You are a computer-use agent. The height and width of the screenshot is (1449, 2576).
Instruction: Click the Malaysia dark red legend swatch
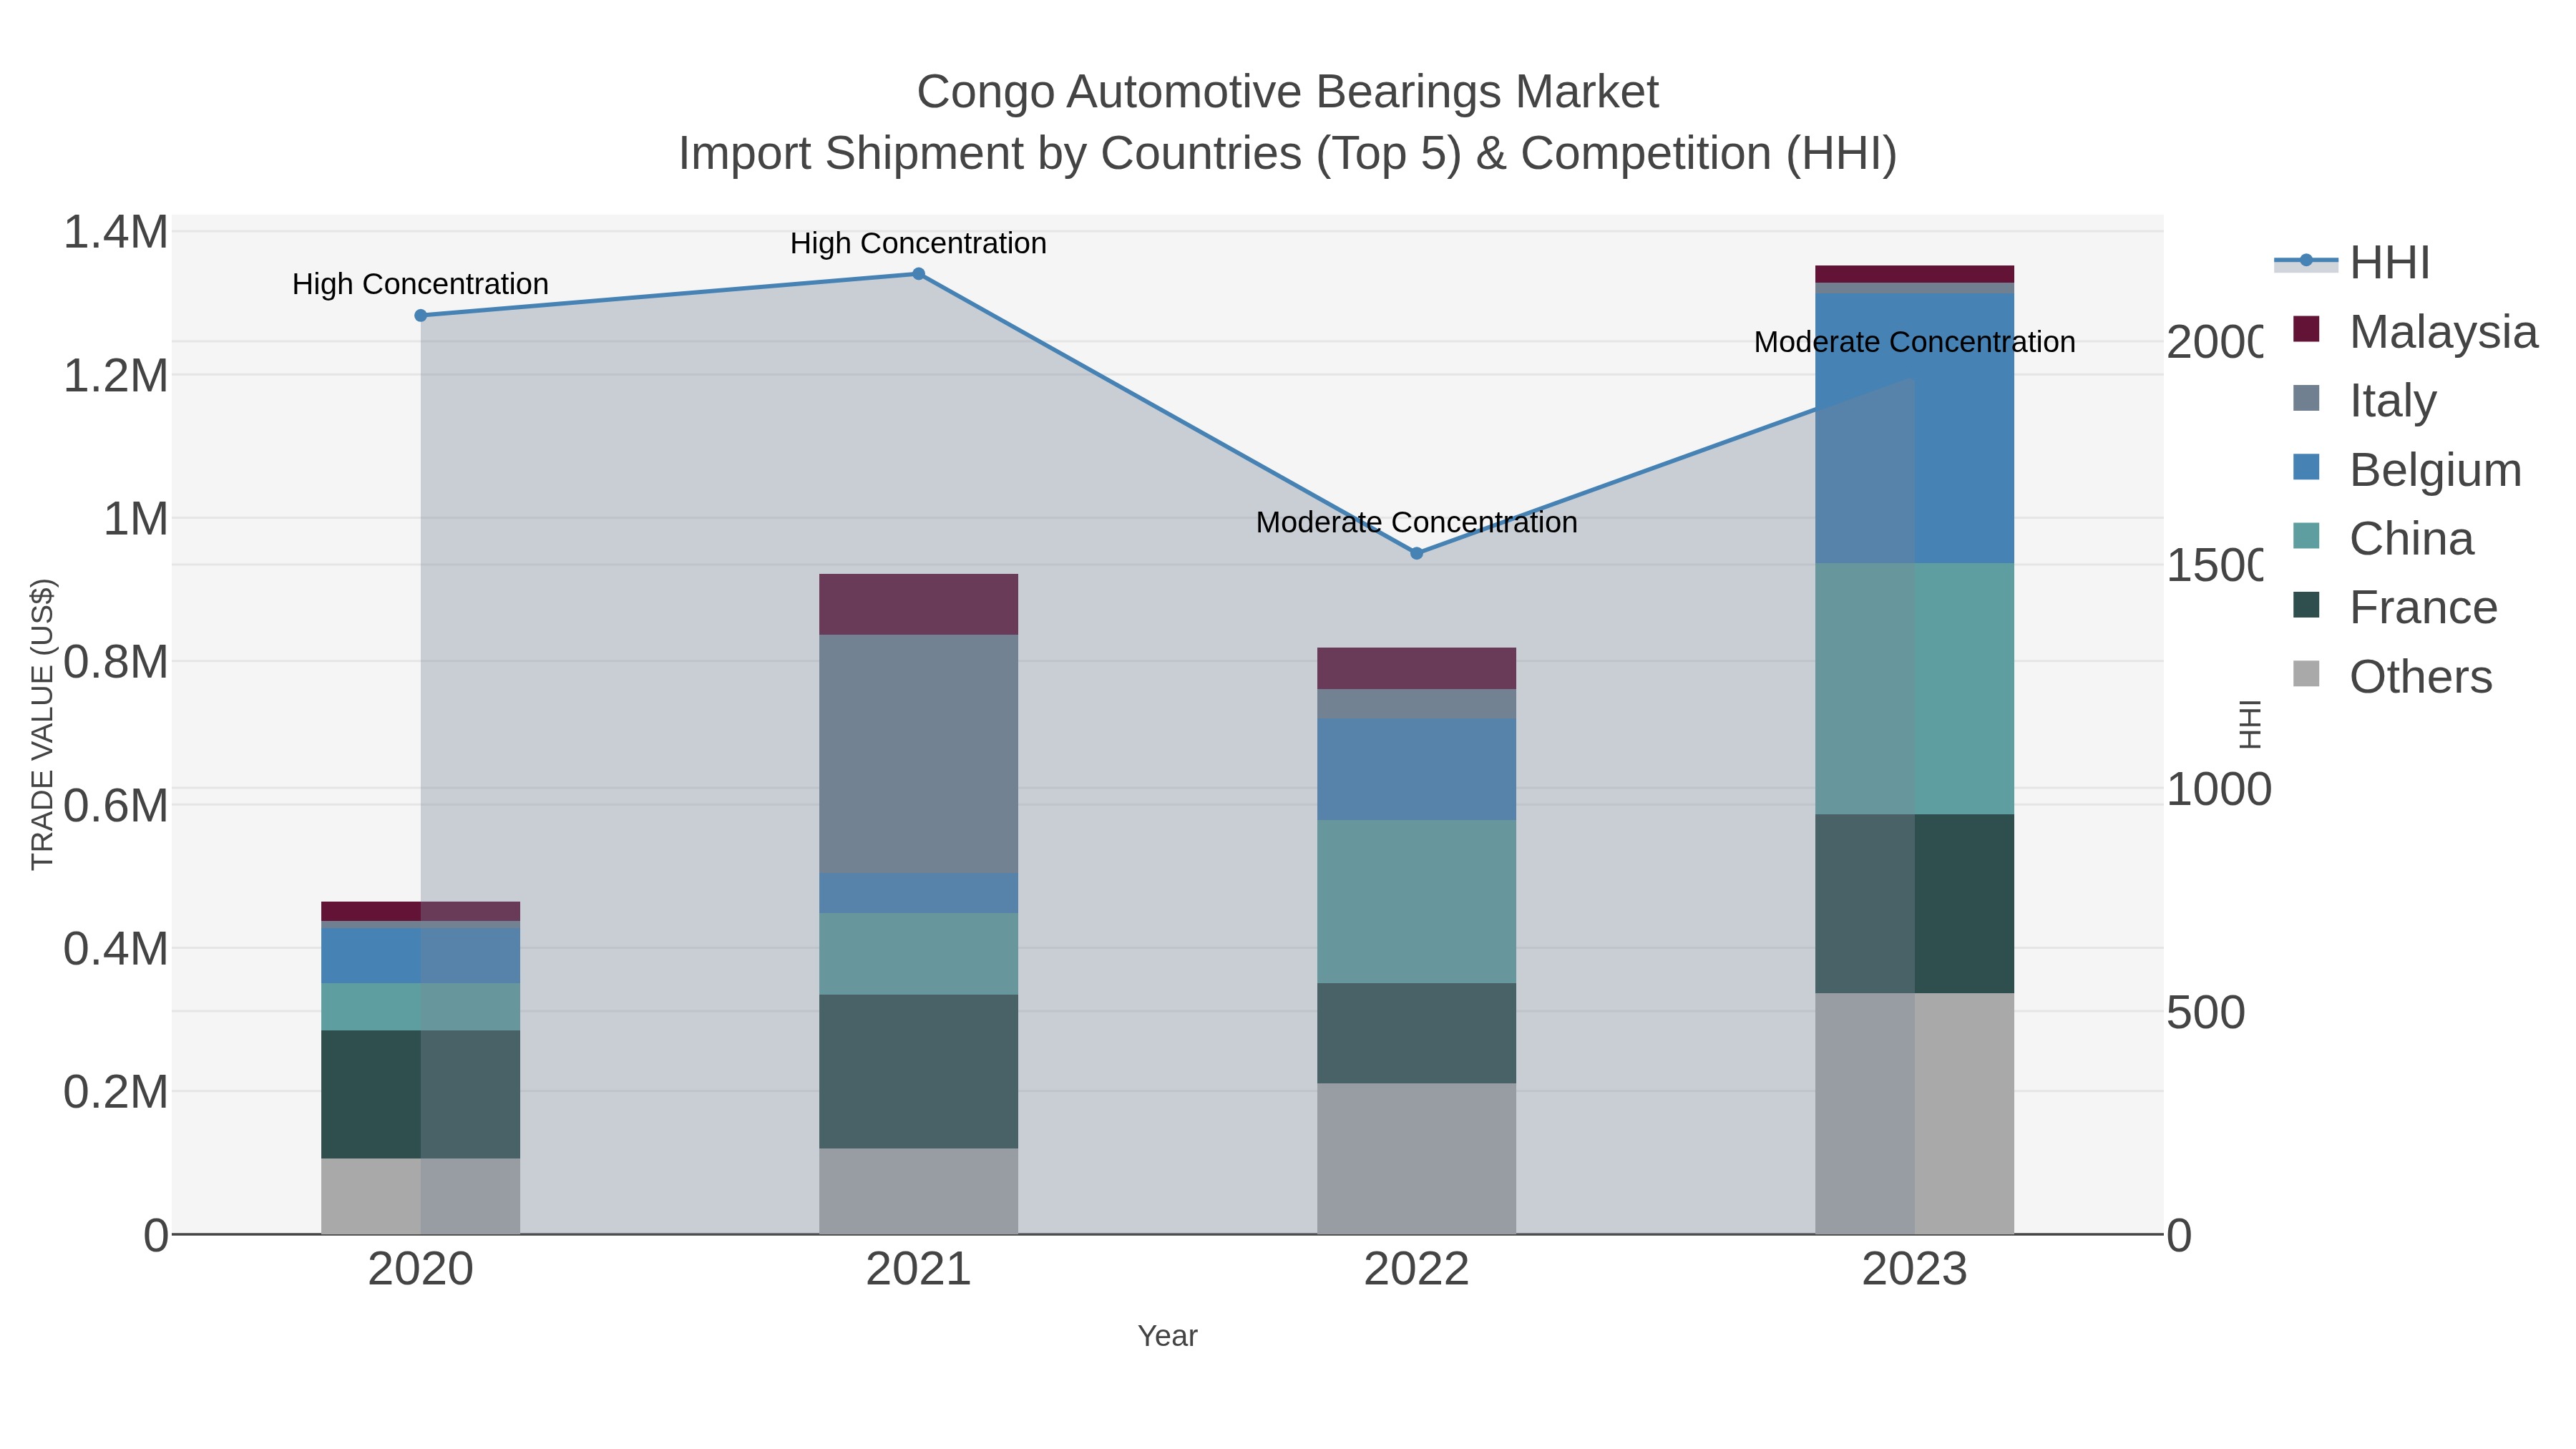(2306, 329)
